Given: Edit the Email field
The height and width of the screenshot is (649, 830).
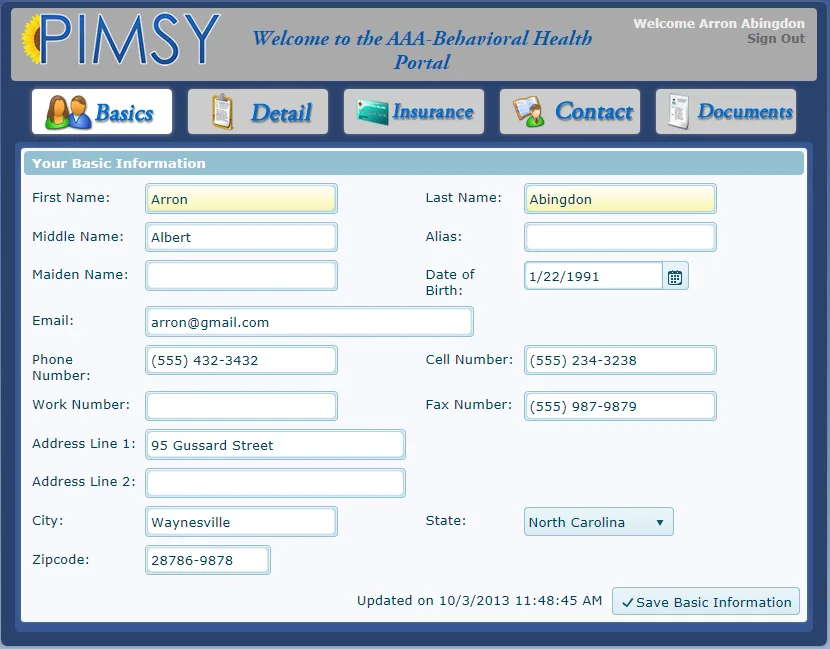Looking at the screenshot, I should (x=310, y=322).
